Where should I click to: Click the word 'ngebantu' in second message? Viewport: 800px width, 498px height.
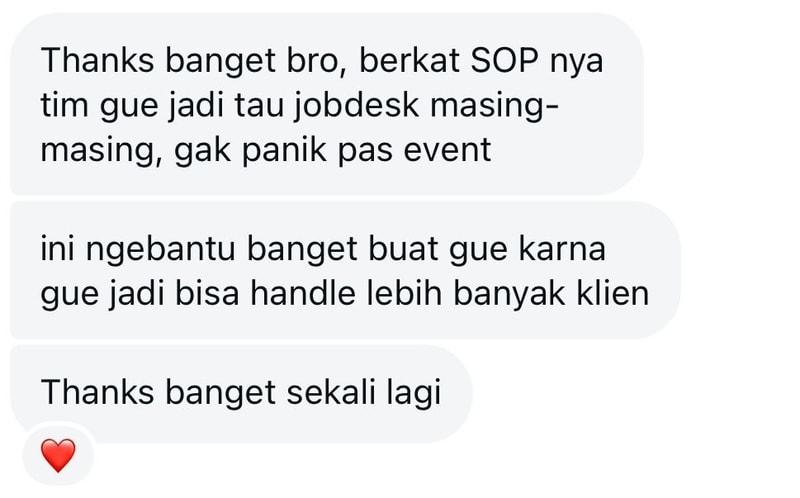(161, 251)
